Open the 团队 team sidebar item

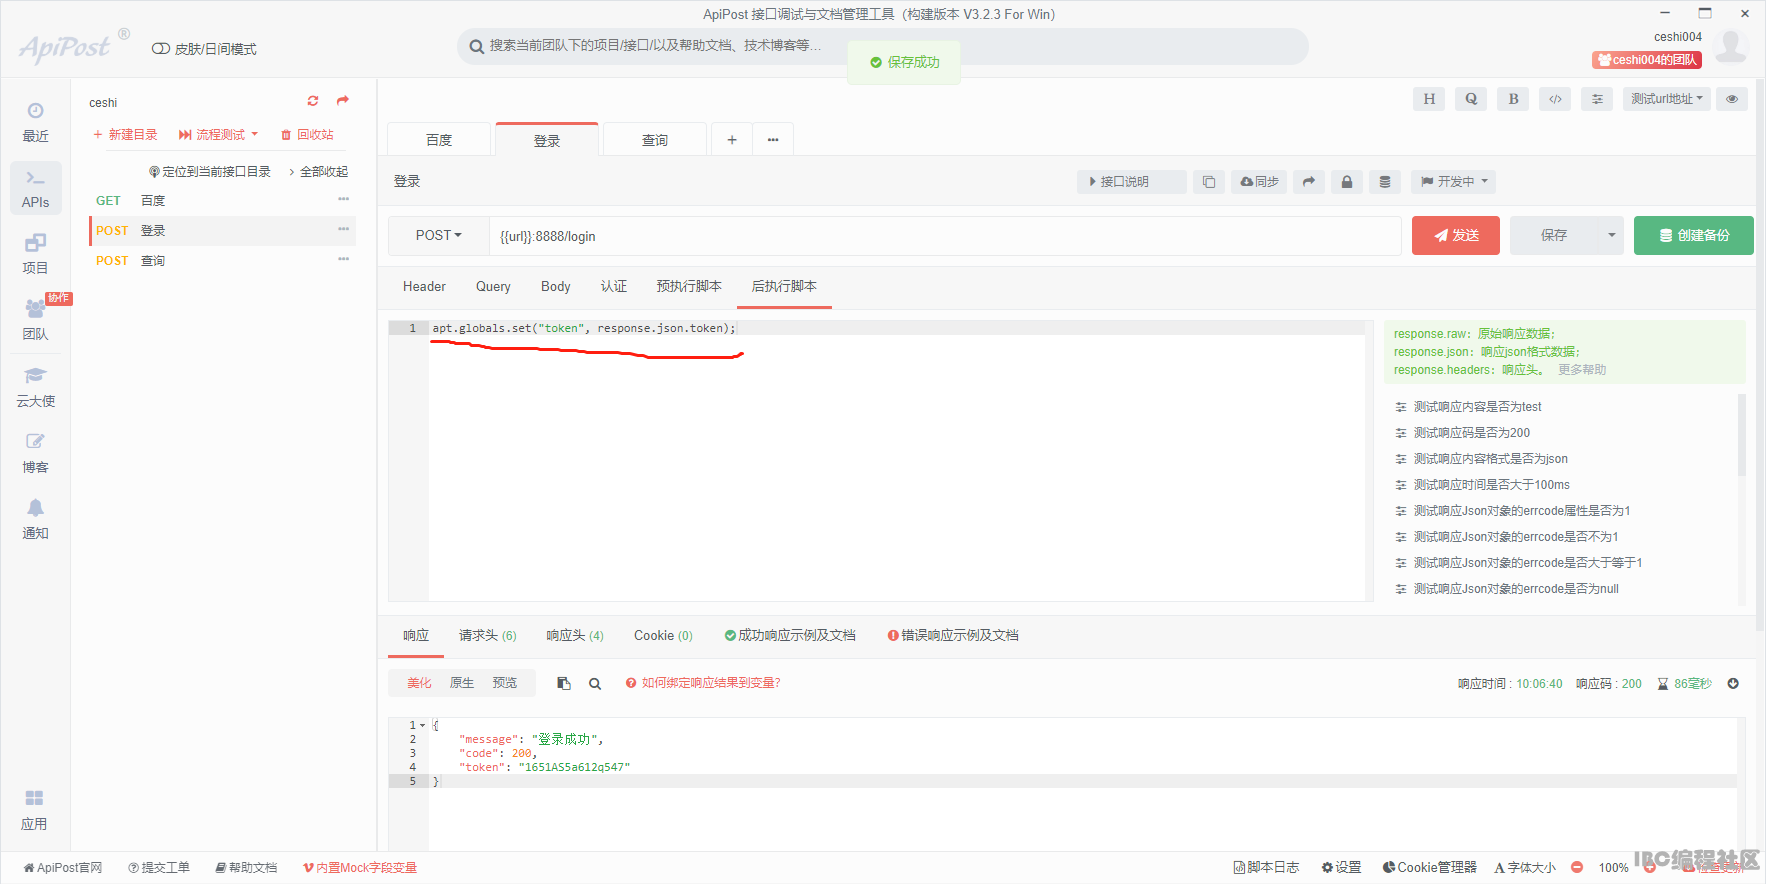tap(35, 320)
